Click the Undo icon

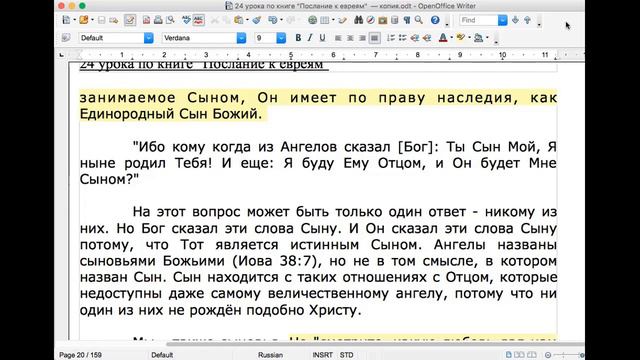pyautogui.click(x=272, y=20)
